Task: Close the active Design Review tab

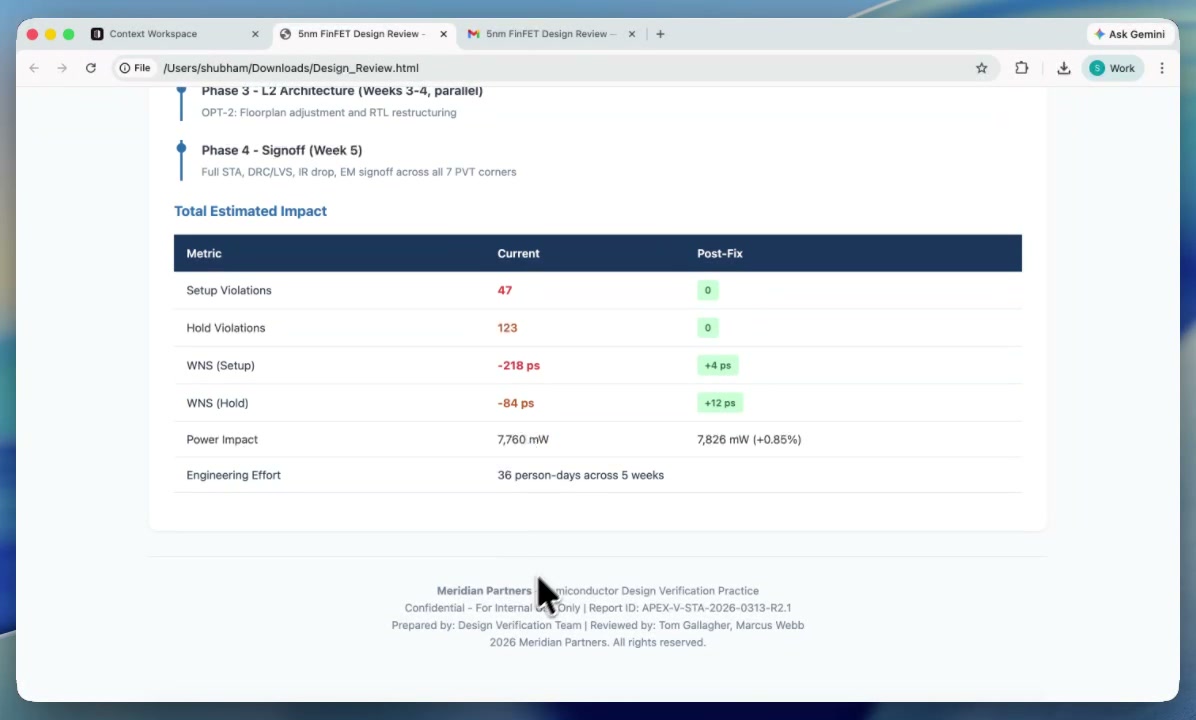Action: (x=444, y=34)
